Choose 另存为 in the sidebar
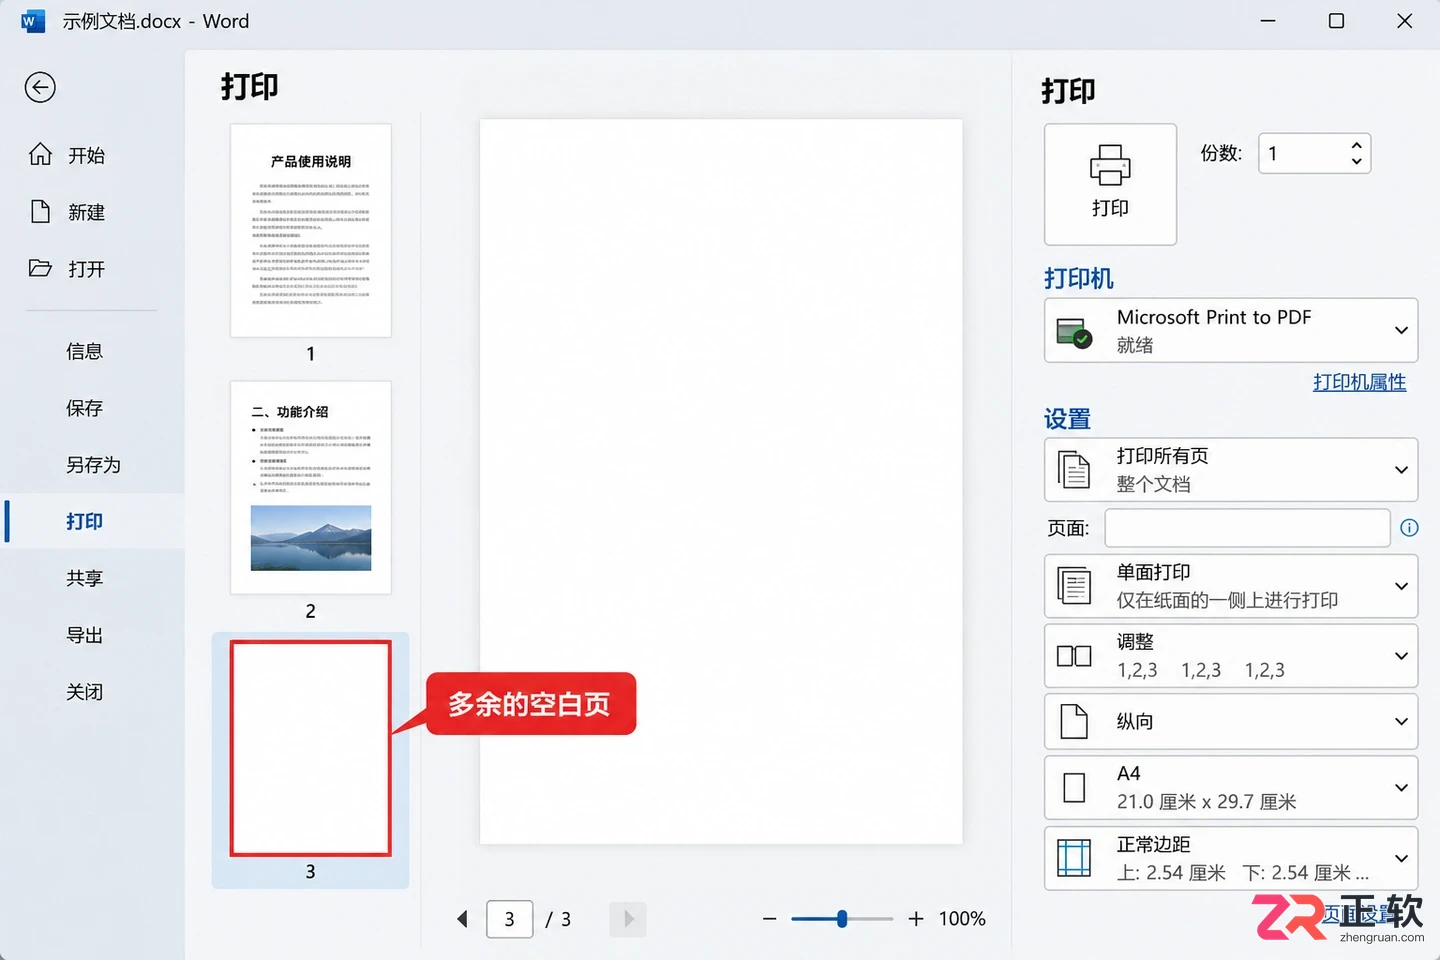The height and width of the screenshot is (960, 1440). [x=94, y=465]
